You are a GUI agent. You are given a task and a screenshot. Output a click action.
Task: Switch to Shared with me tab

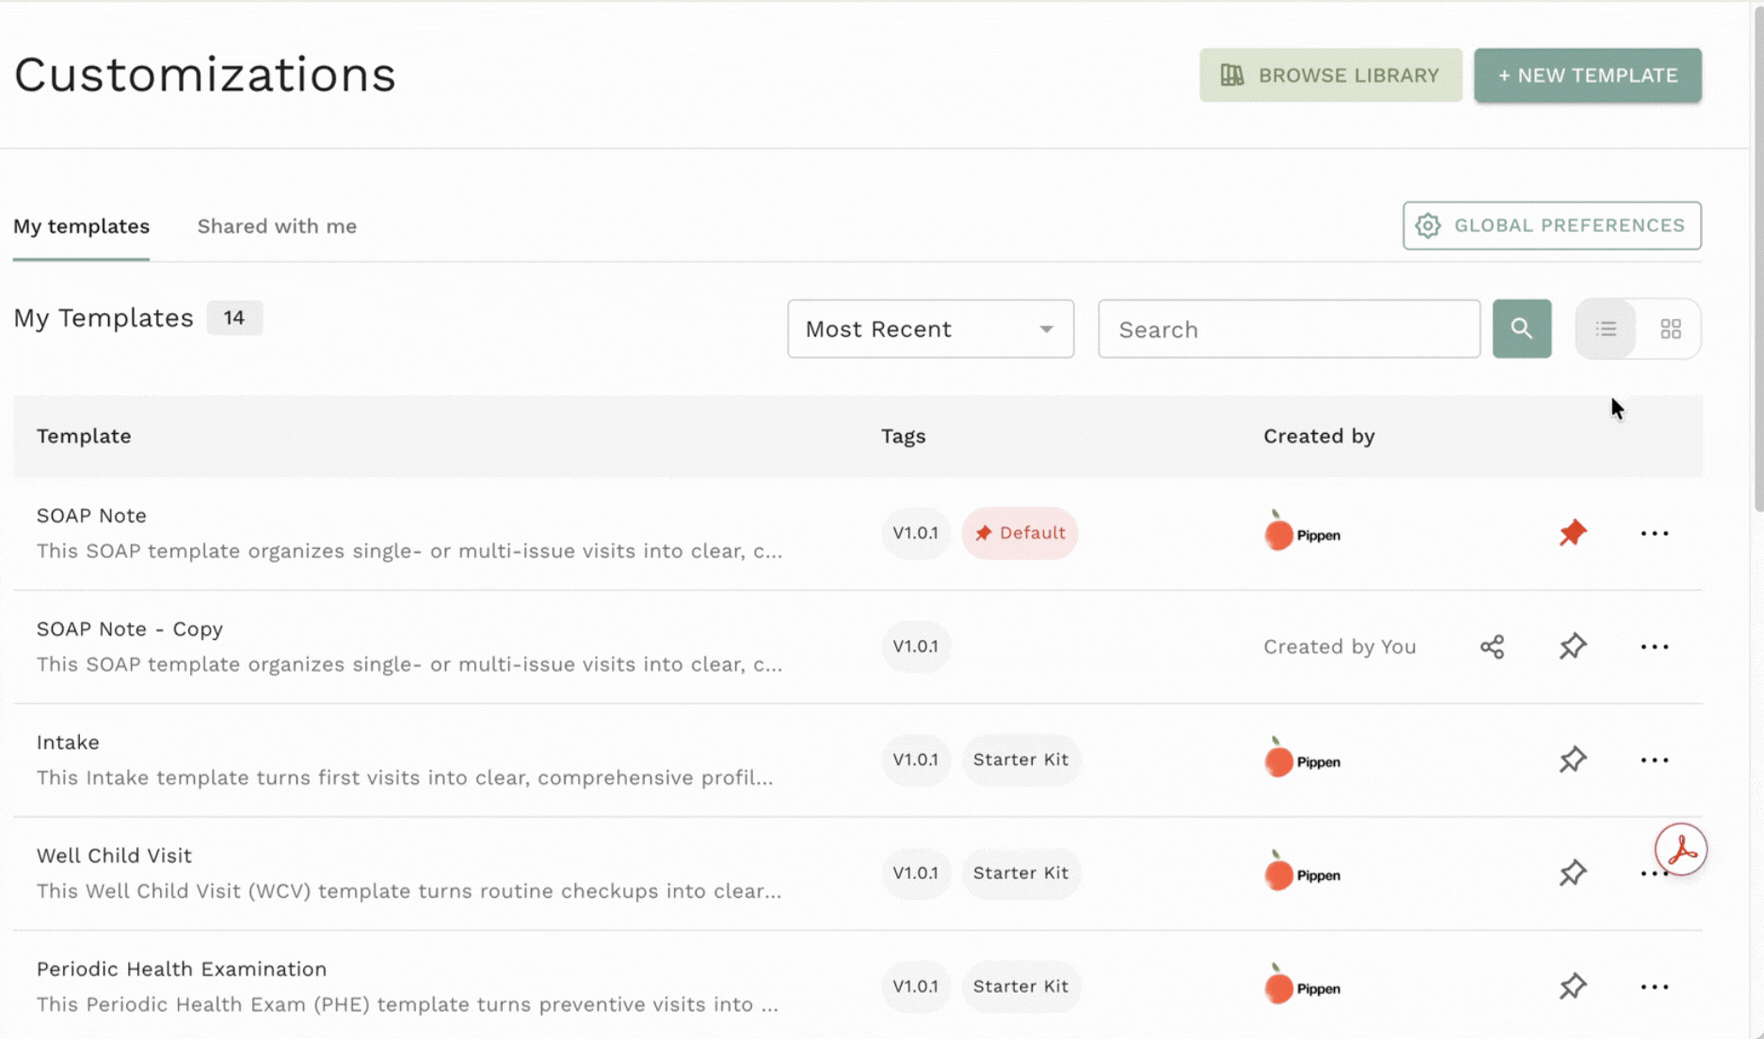277,227
